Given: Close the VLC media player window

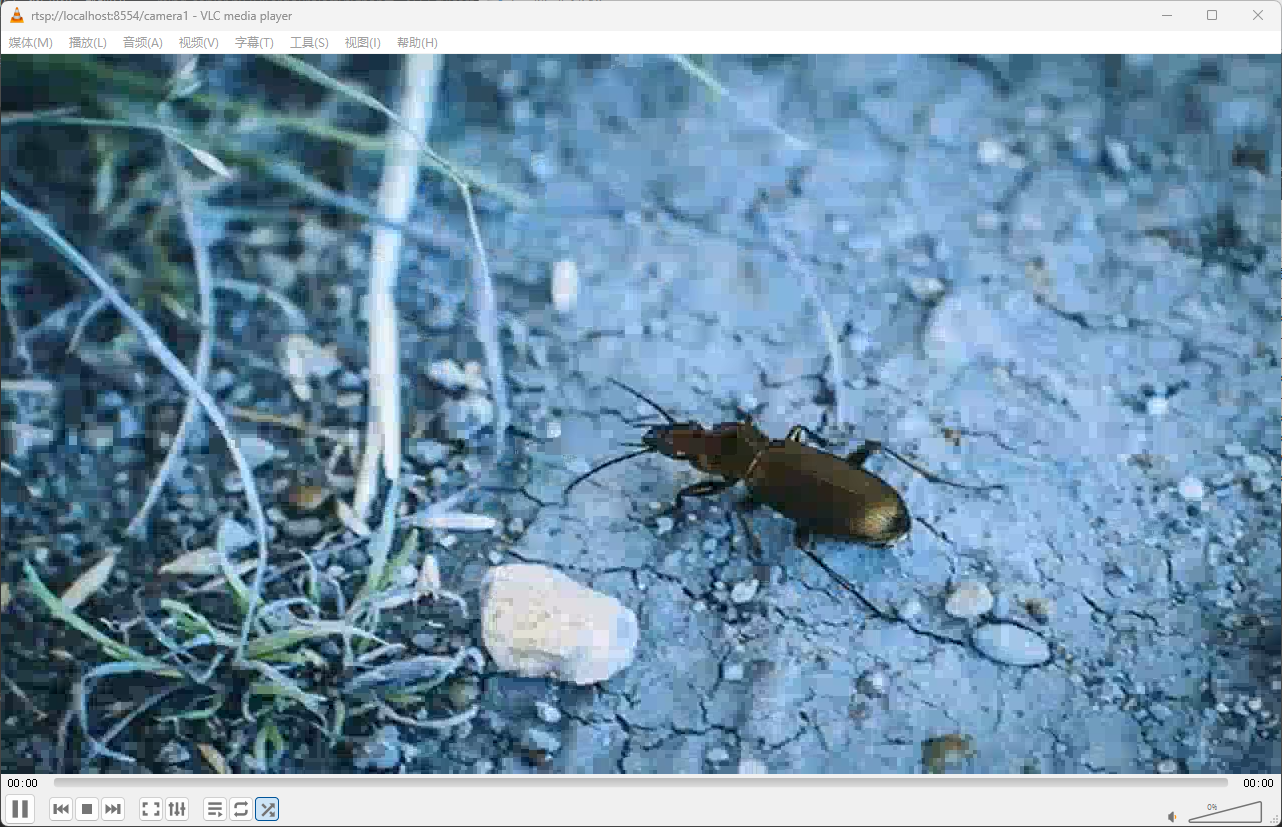Looking at the screenshot, I should tap(1258, 15).
